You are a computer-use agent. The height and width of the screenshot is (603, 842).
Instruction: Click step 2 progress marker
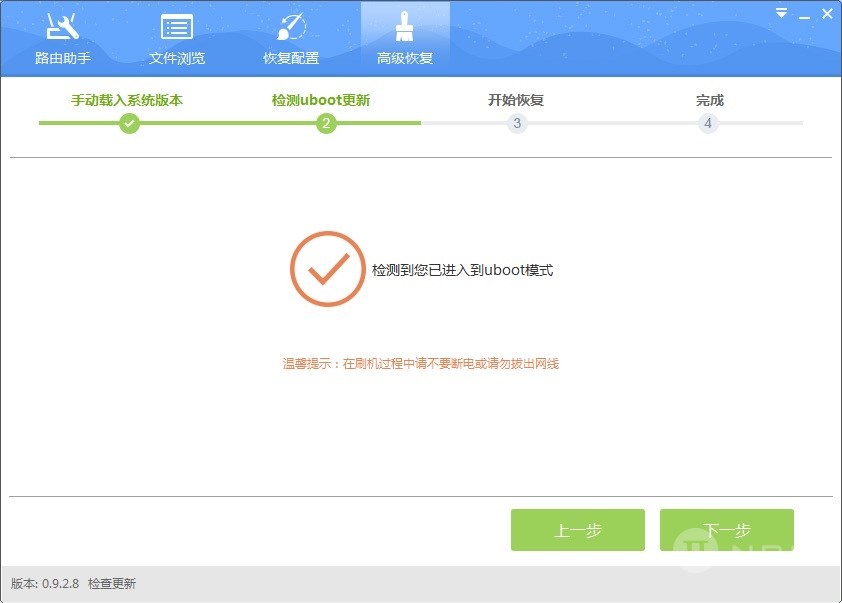(326, 123)
